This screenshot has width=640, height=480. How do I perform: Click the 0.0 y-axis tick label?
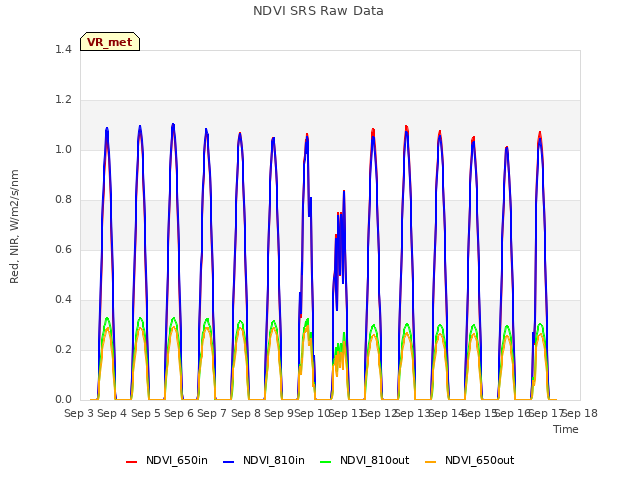63,400
